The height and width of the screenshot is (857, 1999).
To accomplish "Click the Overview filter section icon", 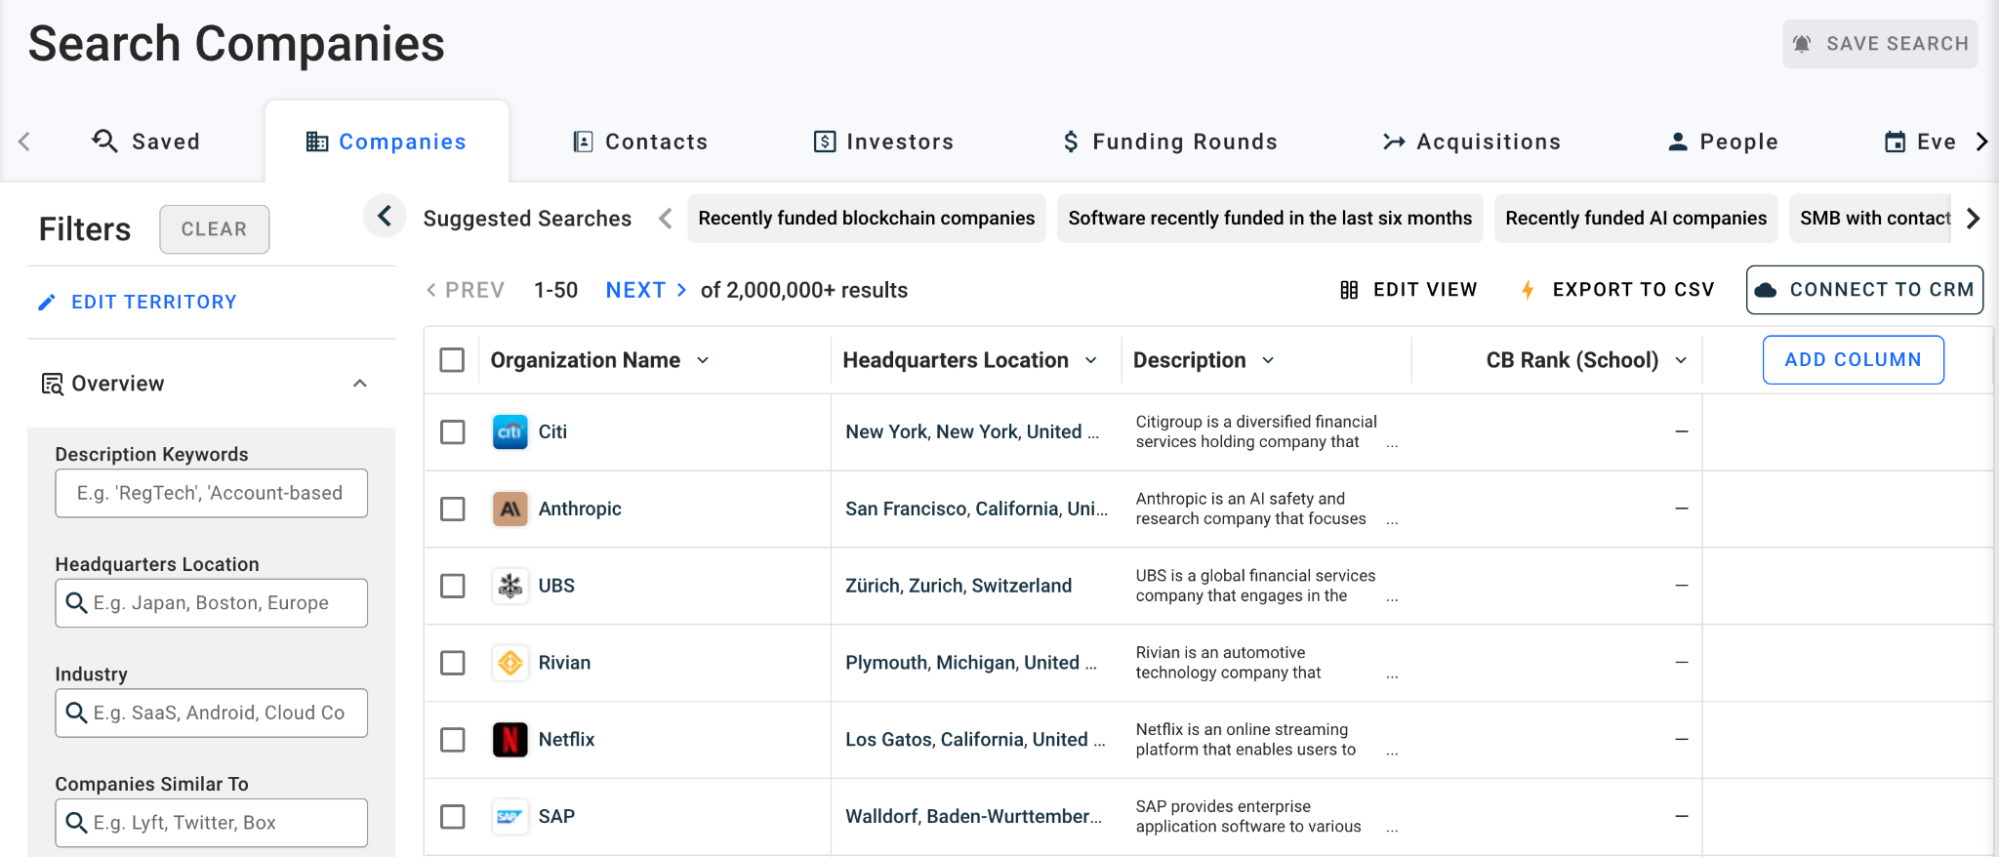I will [52, 384].
